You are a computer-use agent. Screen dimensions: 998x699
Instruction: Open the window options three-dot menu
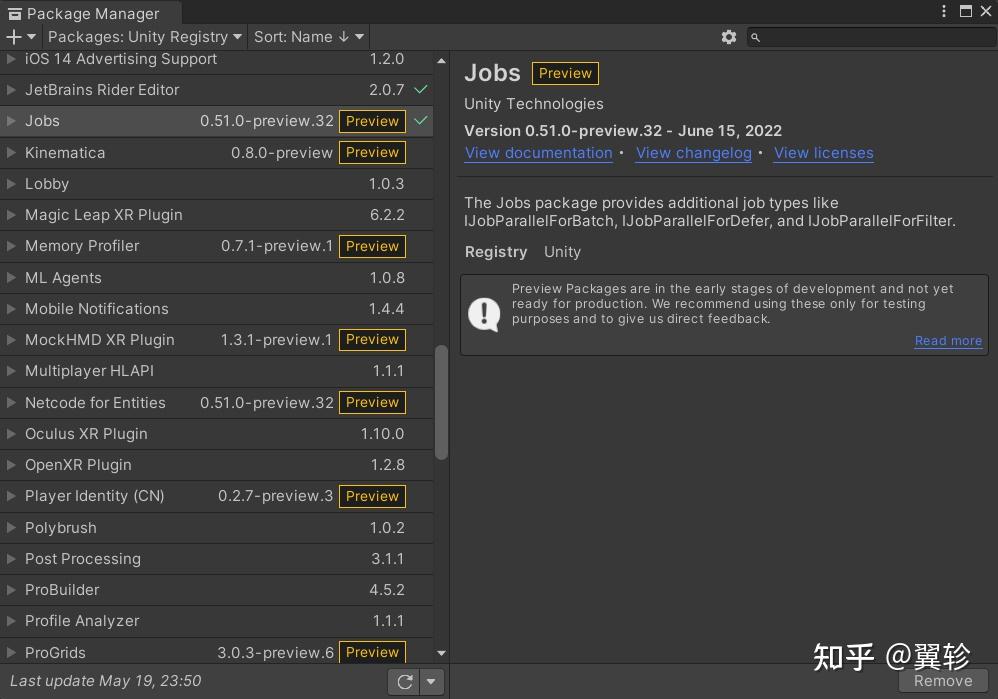[943, 11]
